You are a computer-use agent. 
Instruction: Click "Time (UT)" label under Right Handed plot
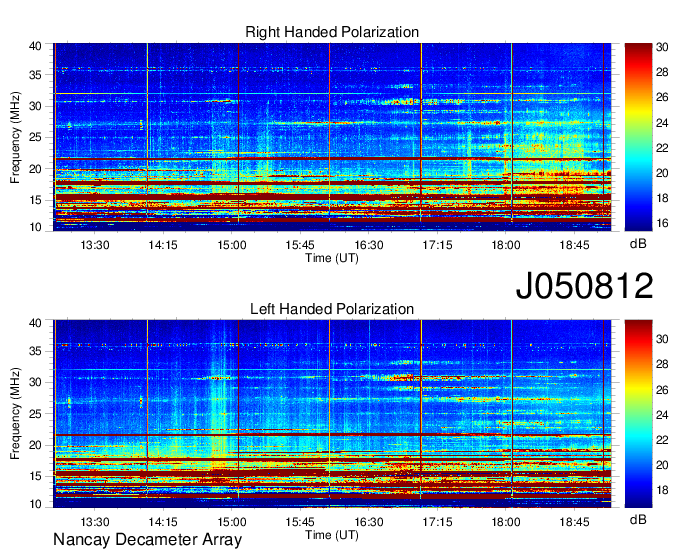point(332,258)
